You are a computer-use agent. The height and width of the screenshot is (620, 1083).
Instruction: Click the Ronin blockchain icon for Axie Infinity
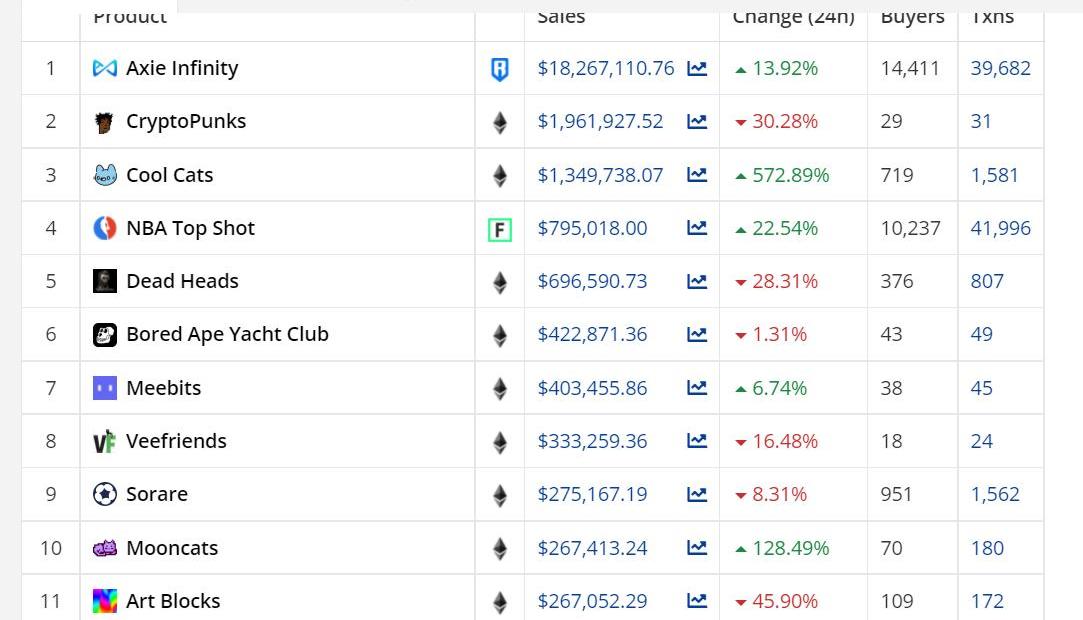(x=499, y=69)
